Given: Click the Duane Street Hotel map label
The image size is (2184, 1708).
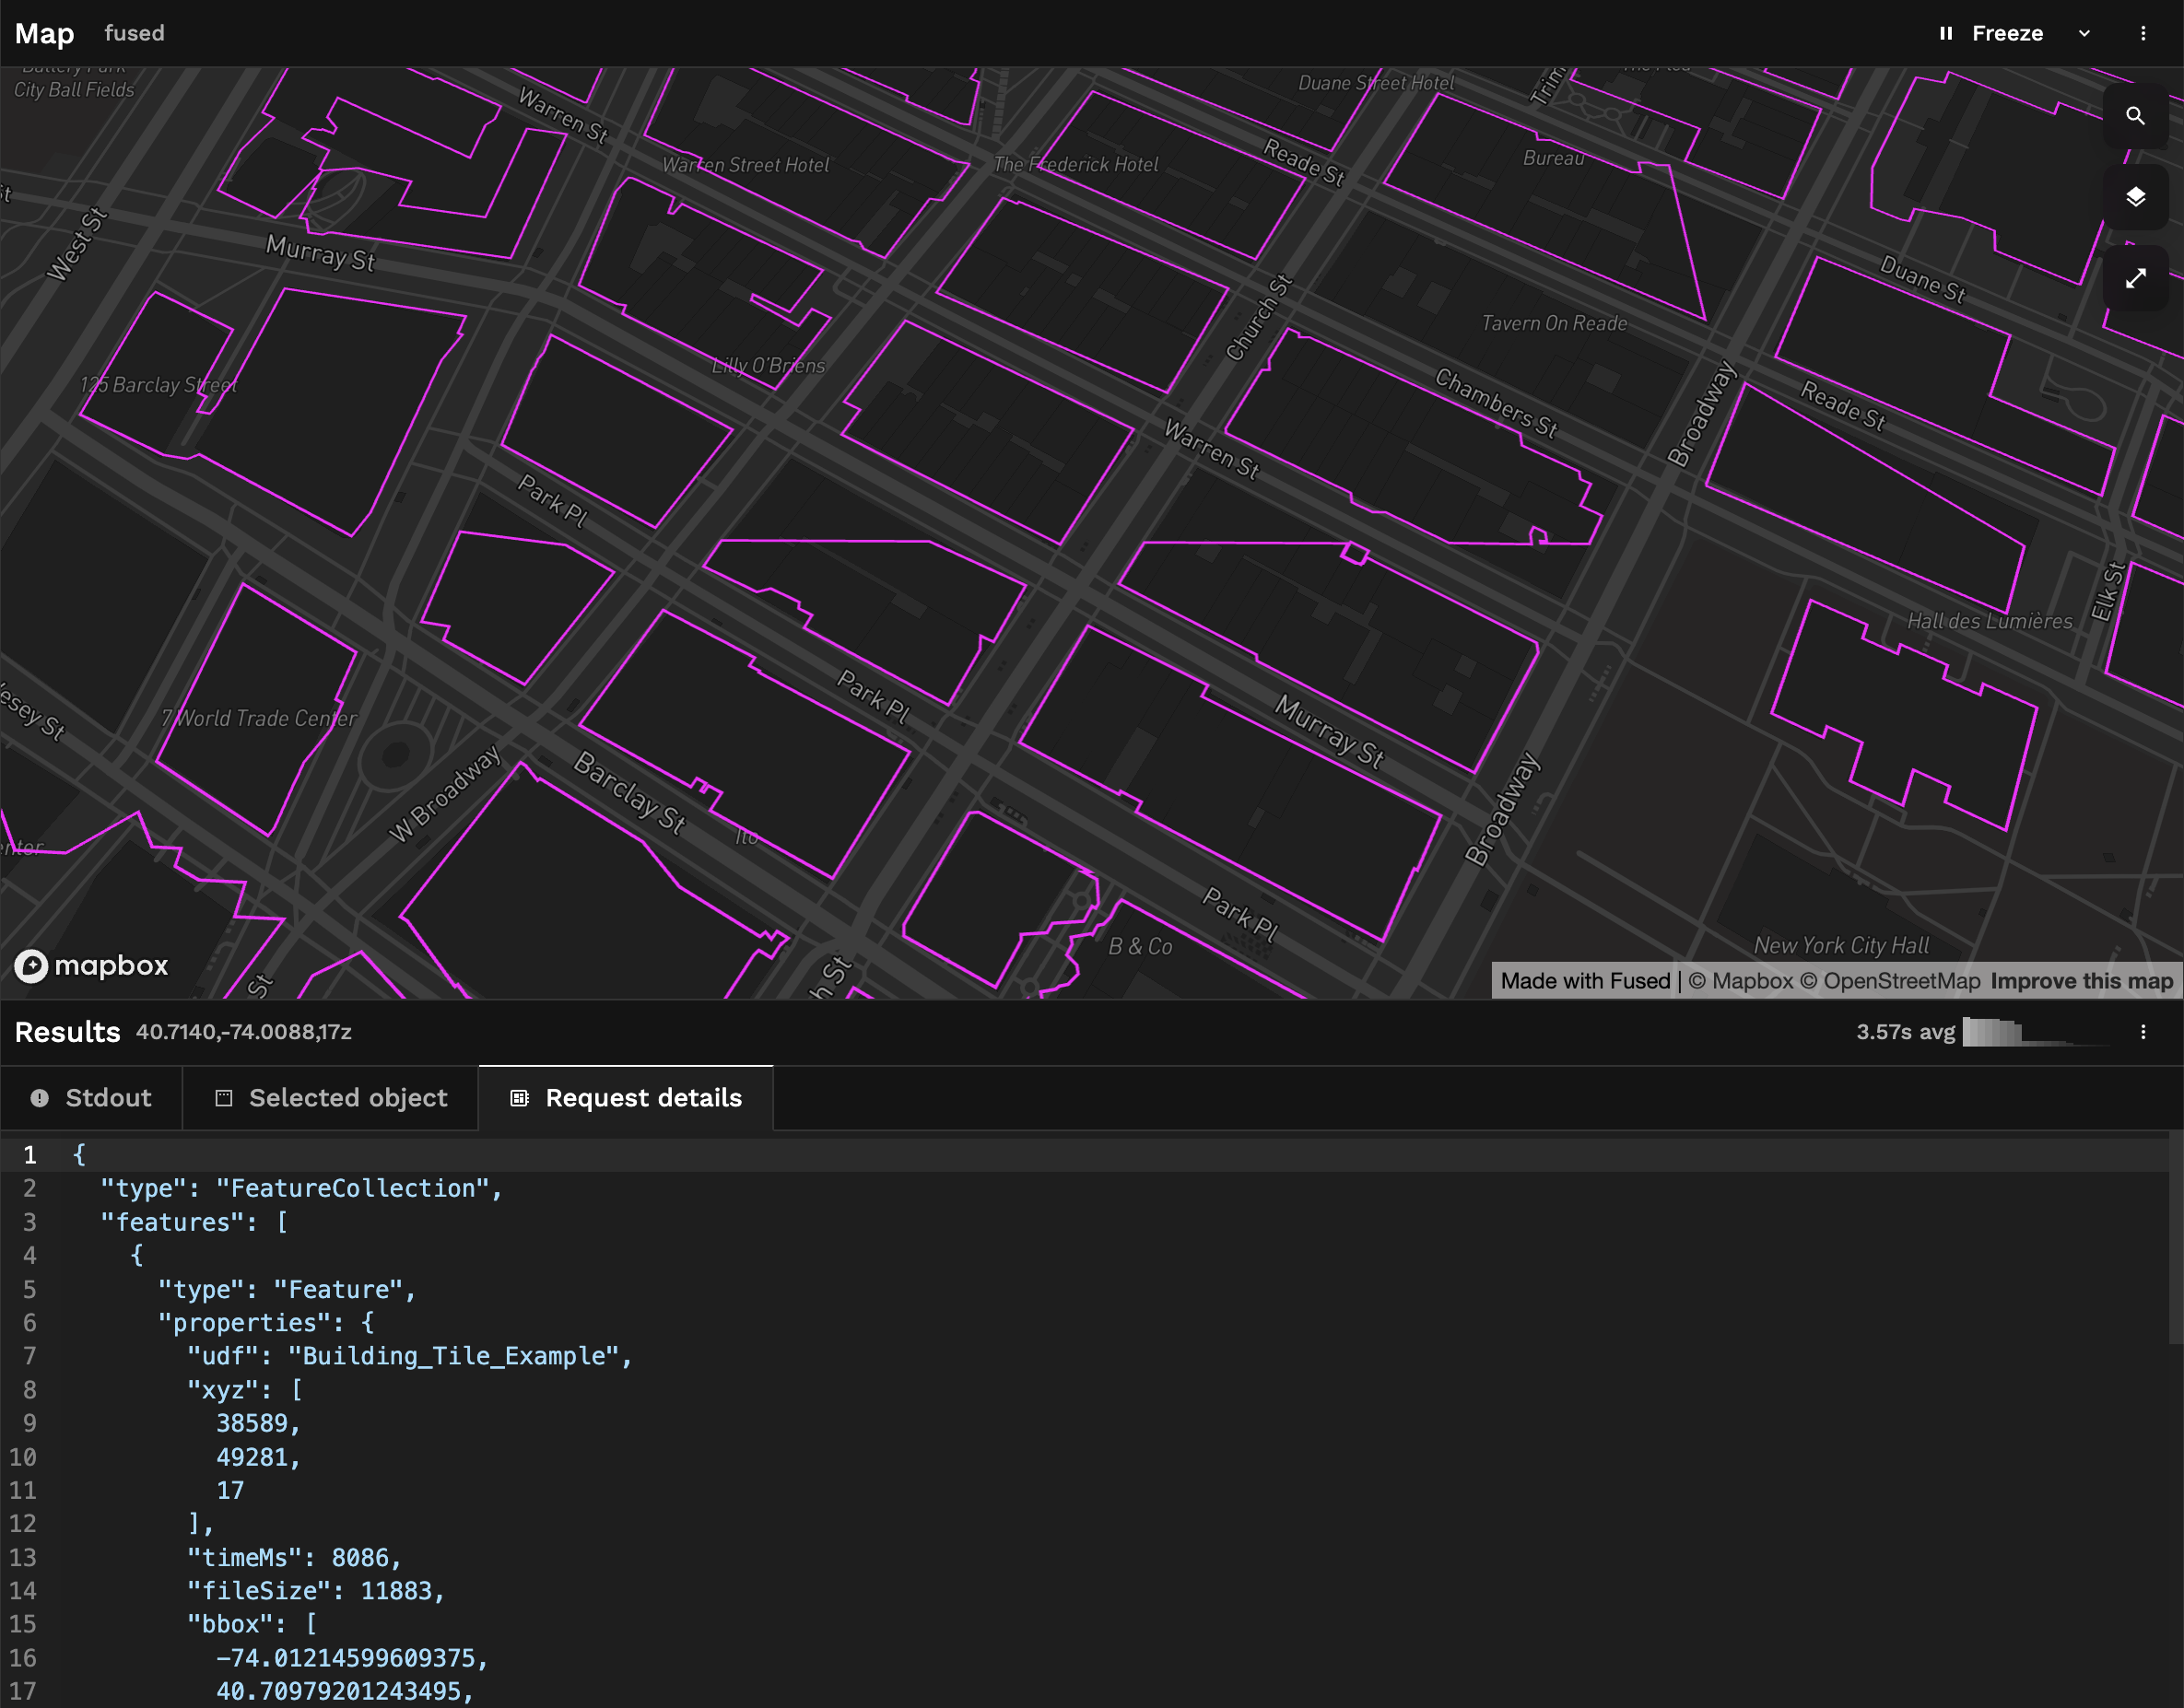Looking at the screenshot, I should pyautogui.click(x=1376, y=83).
